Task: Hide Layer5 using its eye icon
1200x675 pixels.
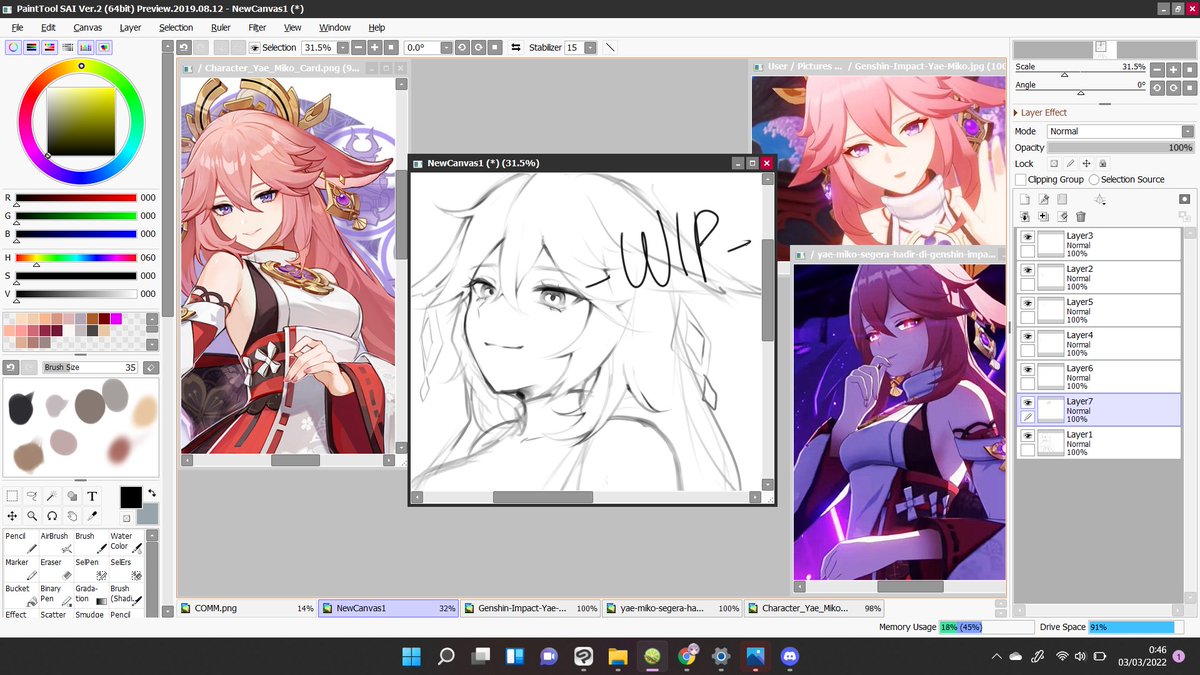Action: click(x=1027, y=304)
